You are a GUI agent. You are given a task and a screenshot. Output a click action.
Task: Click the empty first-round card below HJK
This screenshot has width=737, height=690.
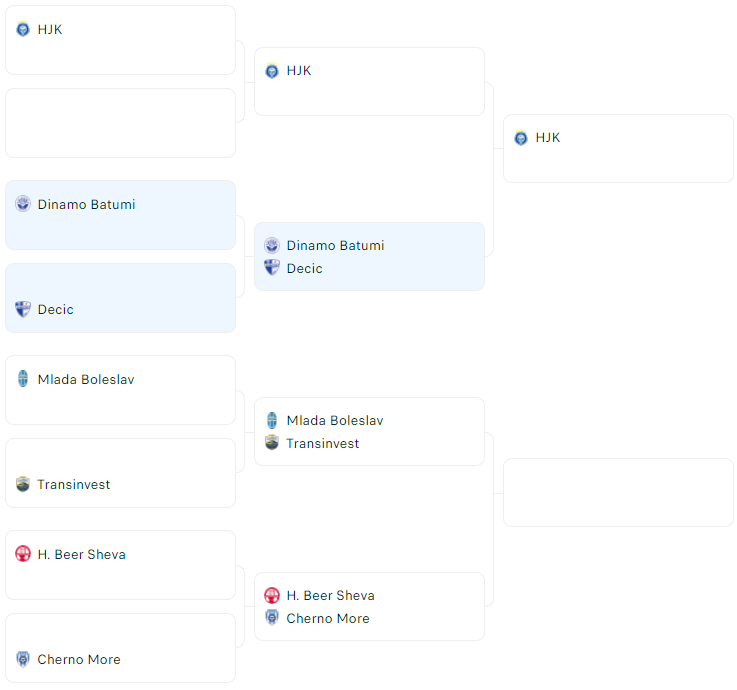coord(120,123)
